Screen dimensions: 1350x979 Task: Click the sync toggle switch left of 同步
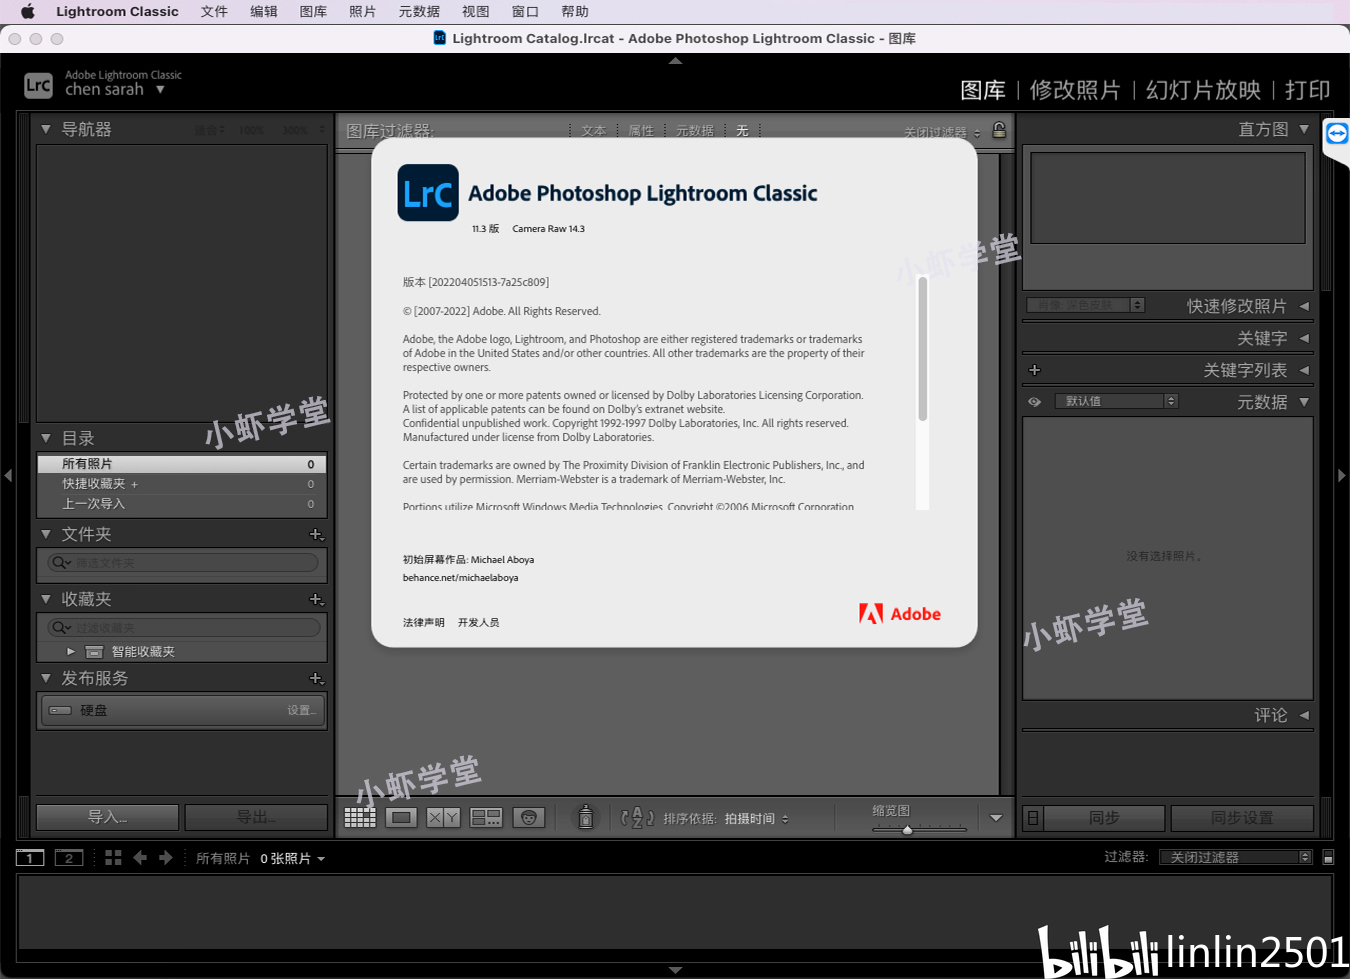1033,818
